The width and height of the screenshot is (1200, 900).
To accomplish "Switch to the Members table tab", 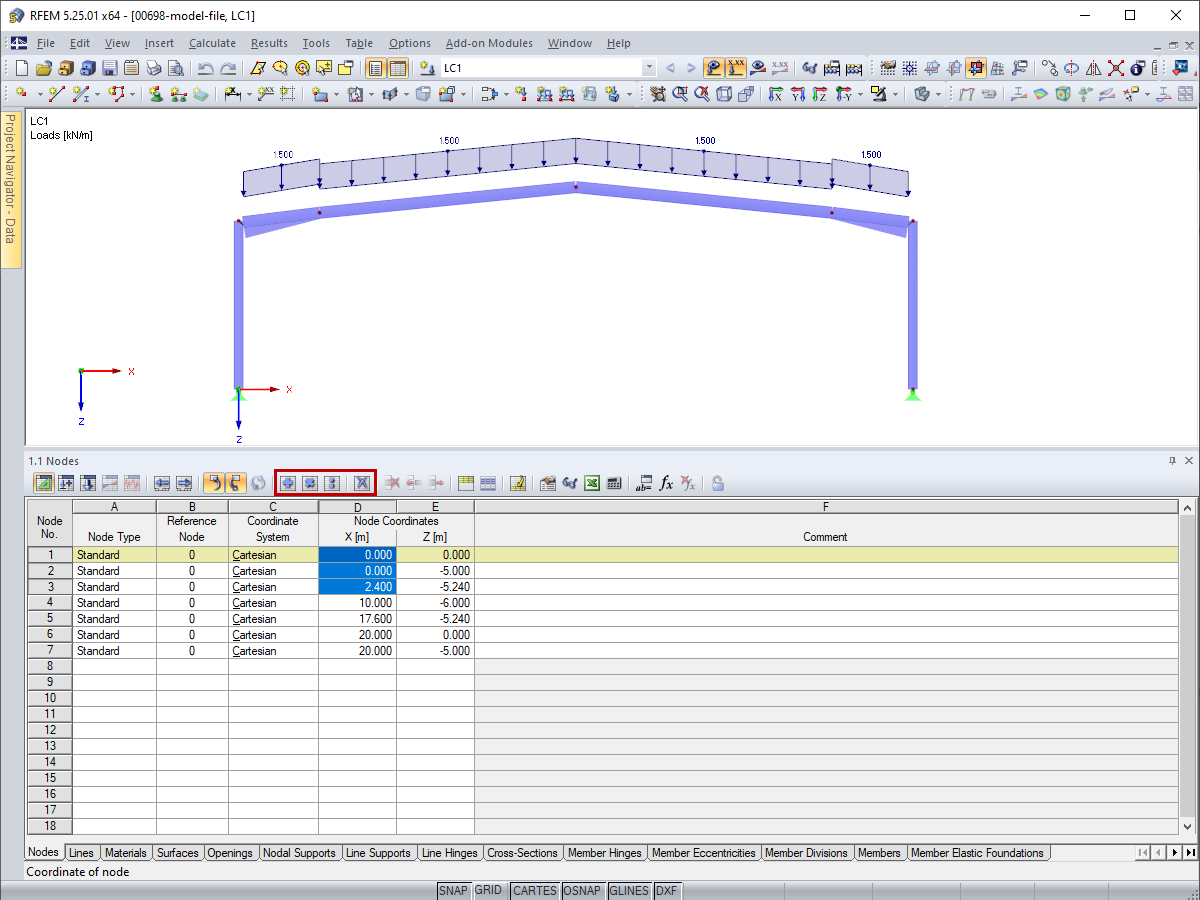I will tap(879, 853).
